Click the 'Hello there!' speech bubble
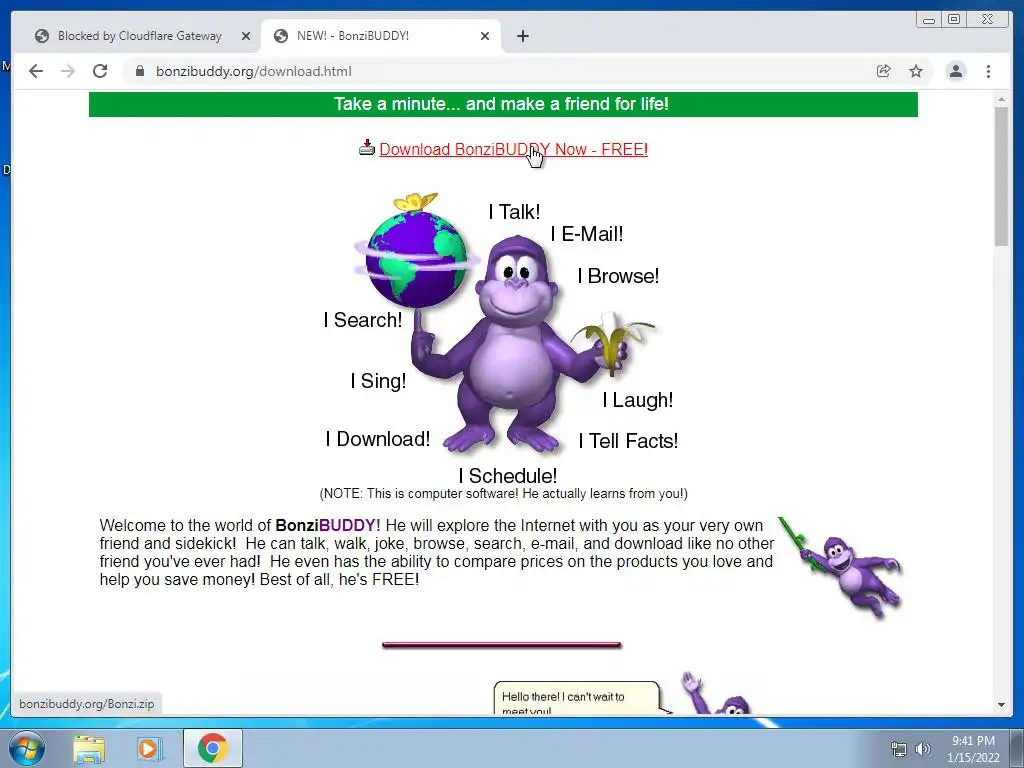 pyautogui.click(x=578, y=698)
